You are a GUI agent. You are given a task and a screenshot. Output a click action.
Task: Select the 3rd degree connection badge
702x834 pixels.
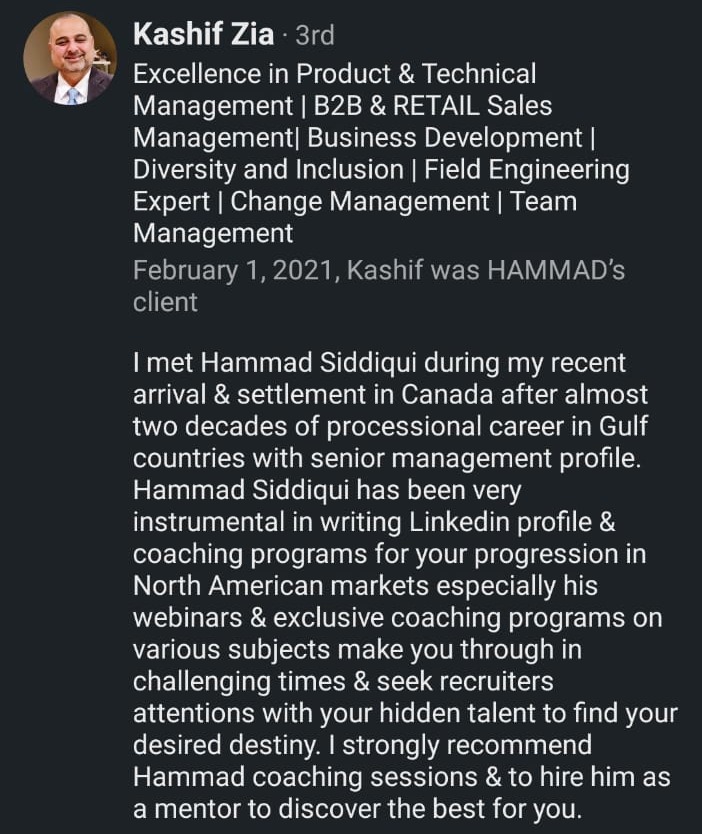tap(315, 36)
